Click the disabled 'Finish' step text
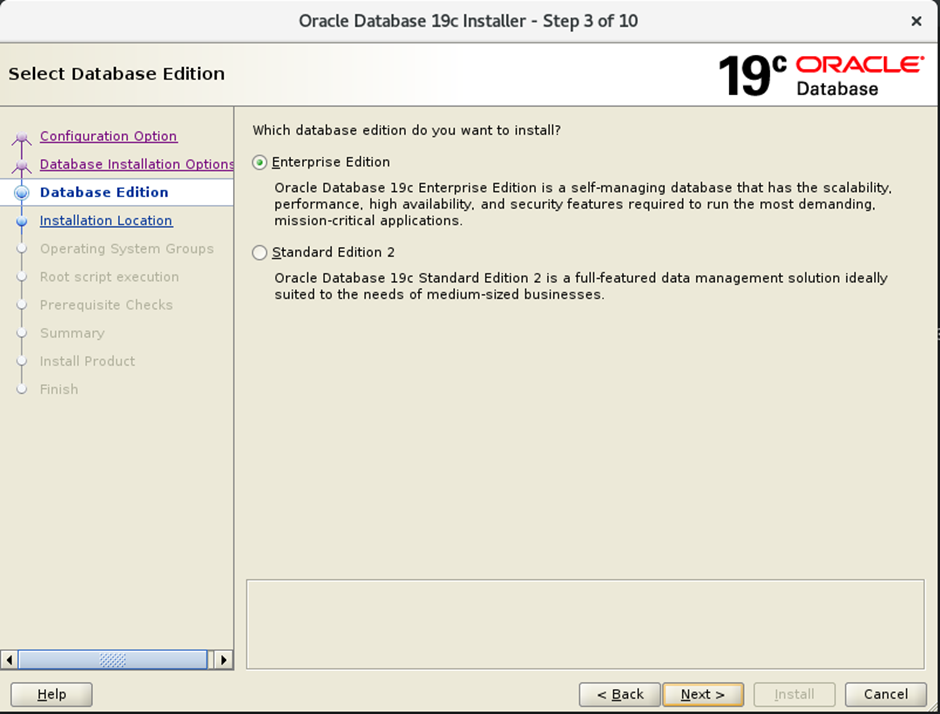The image size is (940, 714). (59, 390)
